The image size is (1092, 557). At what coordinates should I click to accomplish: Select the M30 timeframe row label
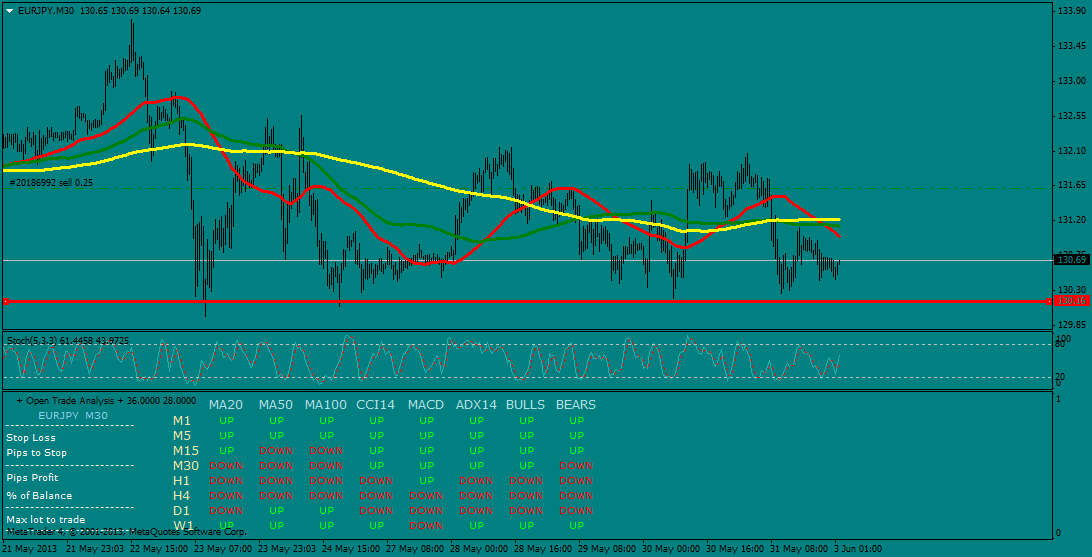pyautogui.click(x=186, y=465)
